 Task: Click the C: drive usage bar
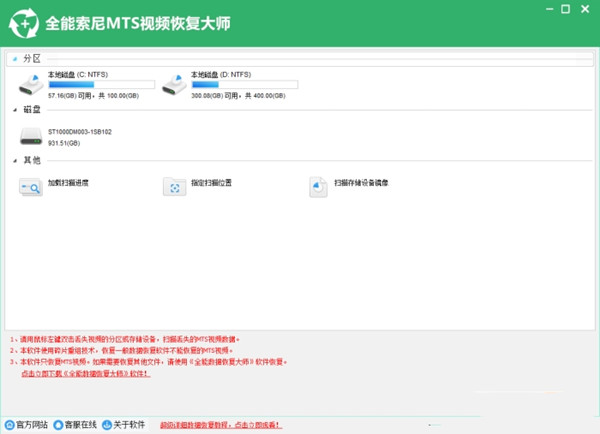101,85
